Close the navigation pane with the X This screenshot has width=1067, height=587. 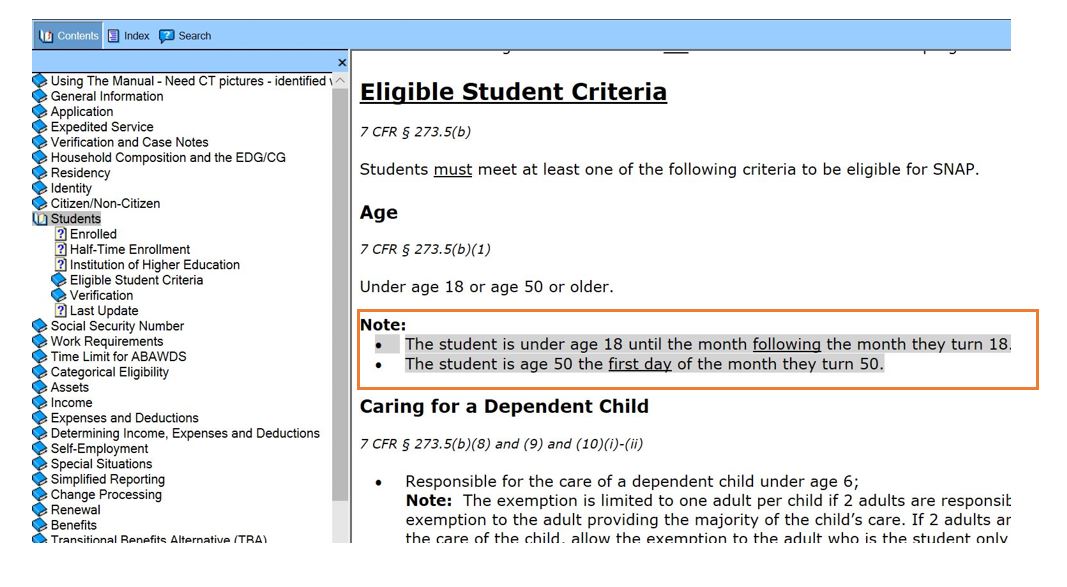point(342,63)
